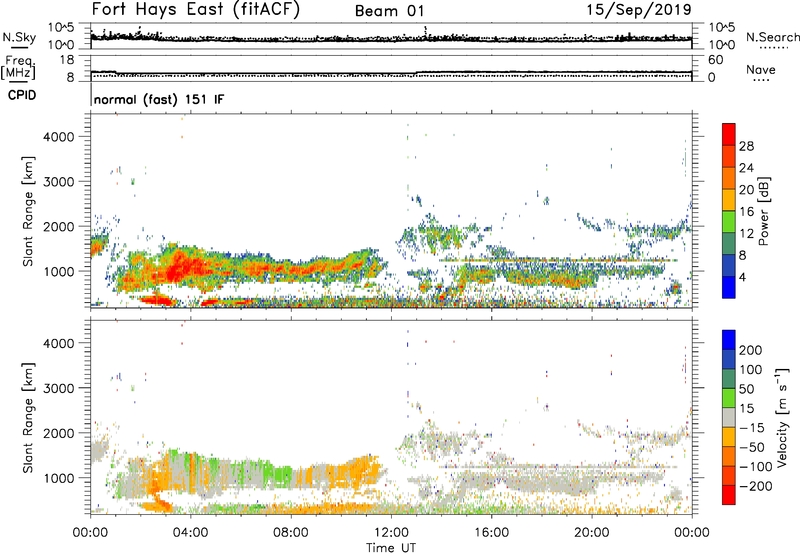
Task: Click the "Slant Range [km]" label of Power panel
Action: [28, 211]
